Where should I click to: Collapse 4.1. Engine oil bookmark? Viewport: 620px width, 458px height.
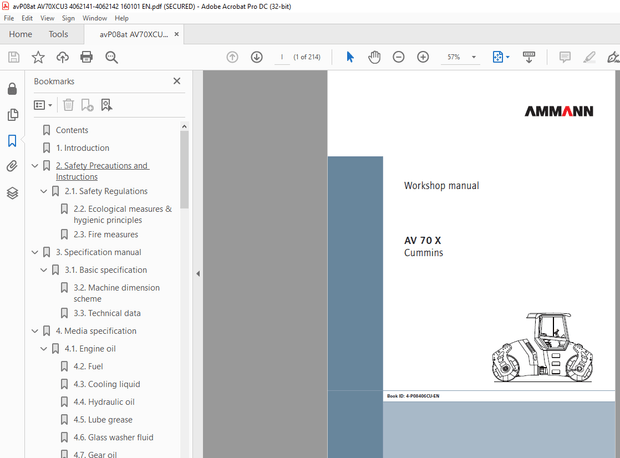coord(44,349)
